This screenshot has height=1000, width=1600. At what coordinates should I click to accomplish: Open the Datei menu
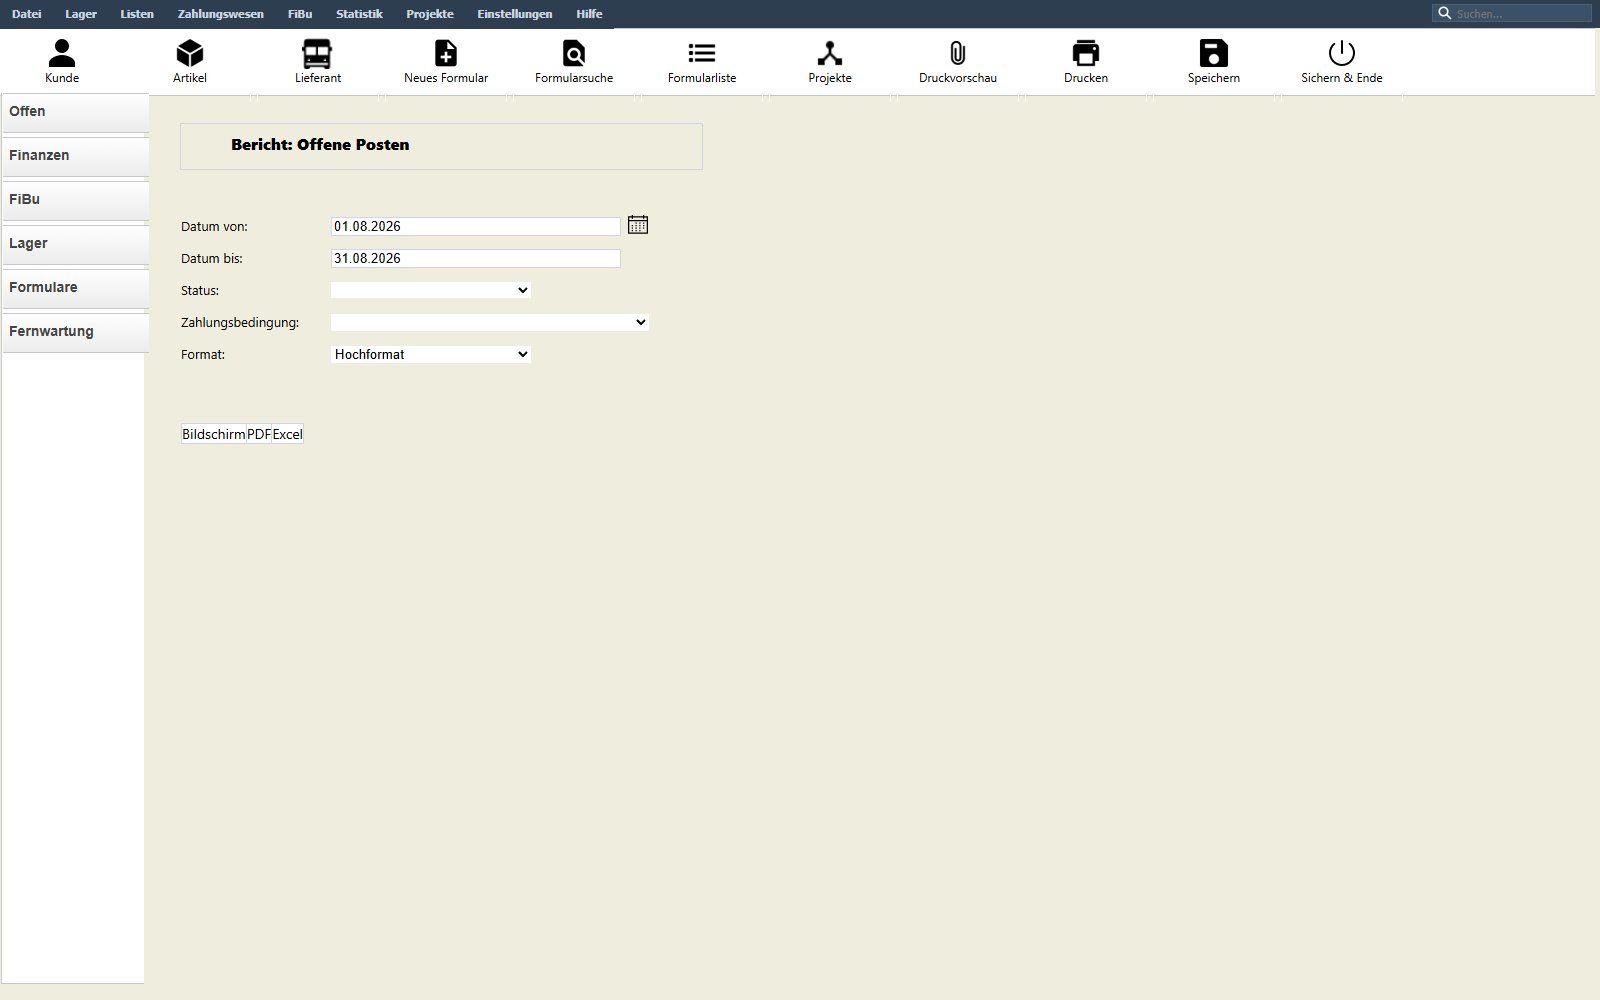[x=27, y=14]
